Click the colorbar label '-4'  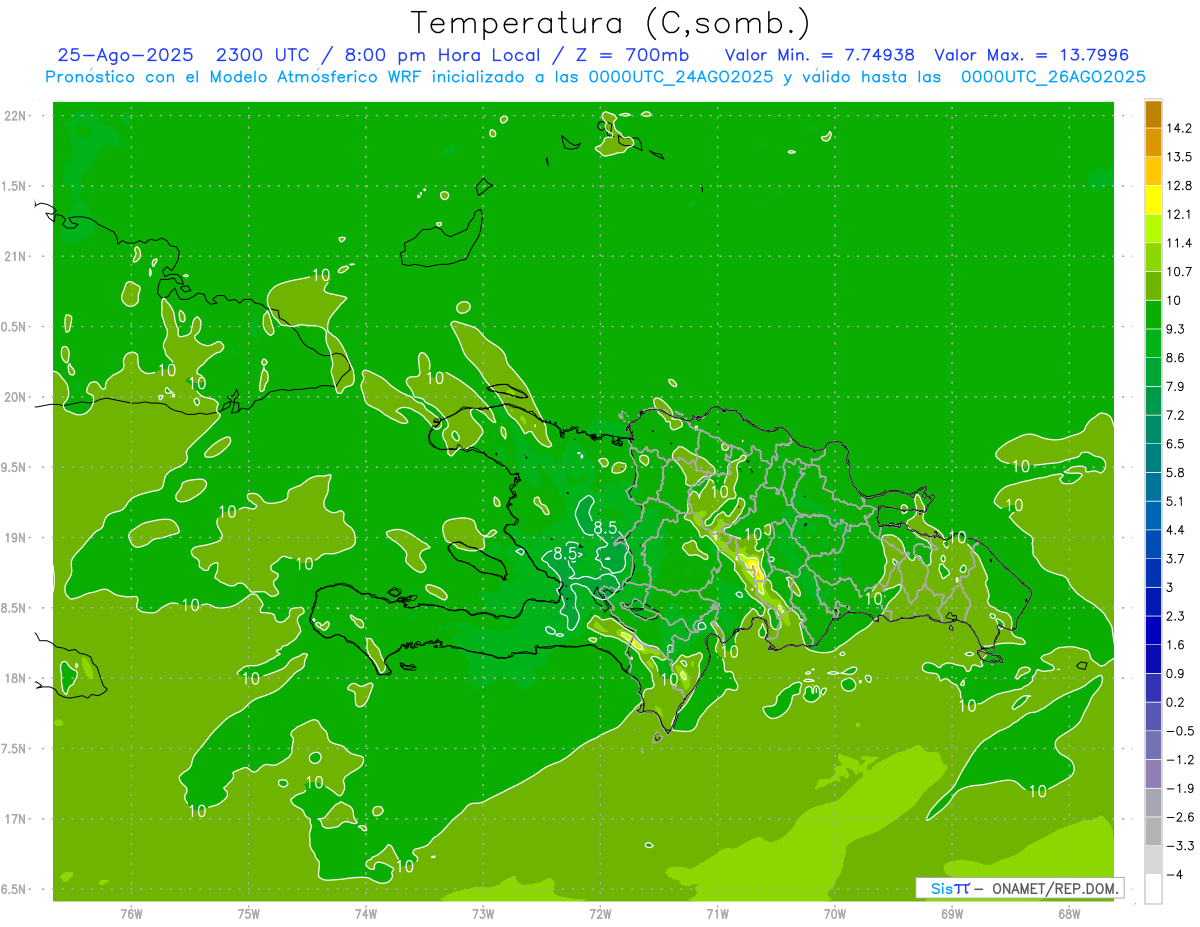[x=1173, y=875]
